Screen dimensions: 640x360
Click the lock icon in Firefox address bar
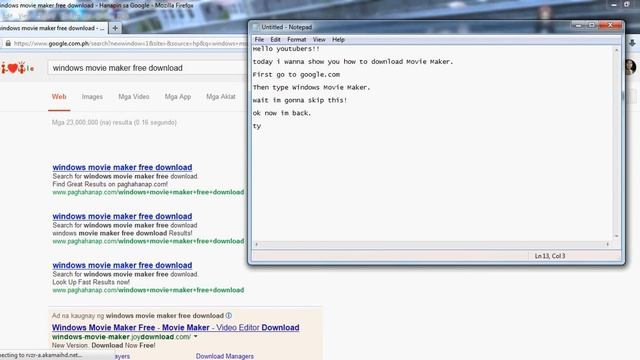[x=8, y=43]
